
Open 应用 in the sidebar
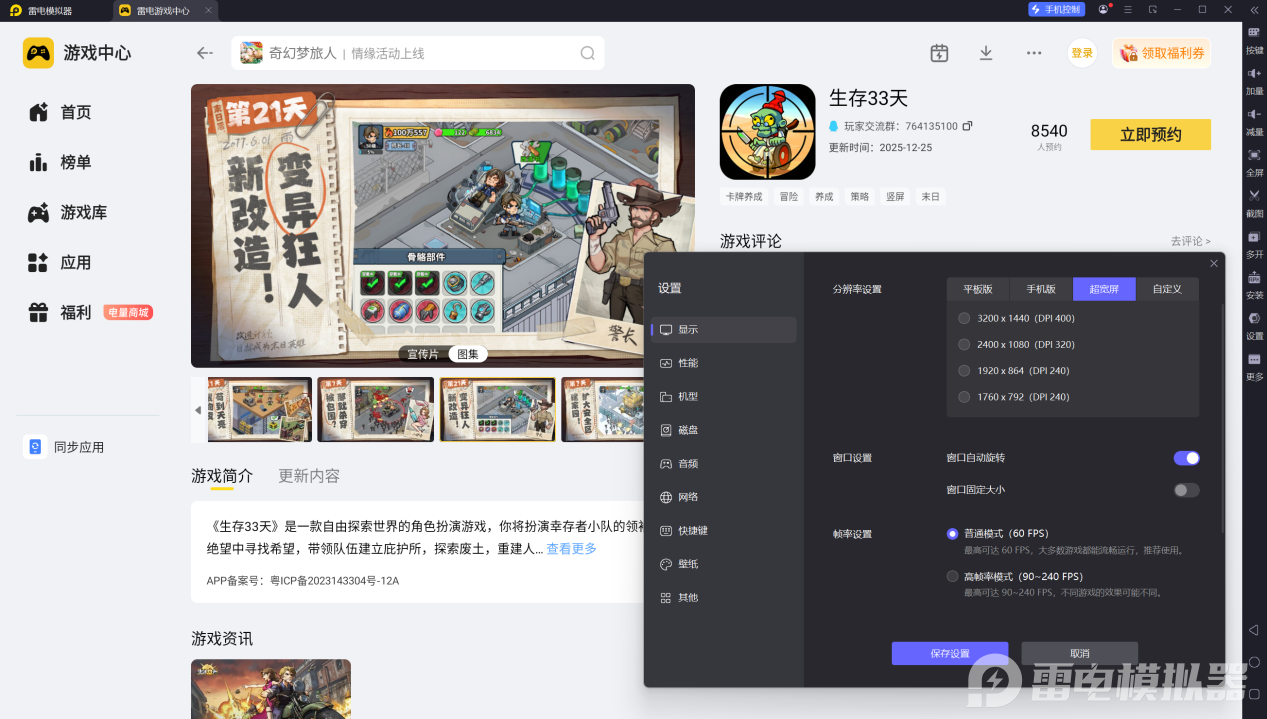click(60, 262)
